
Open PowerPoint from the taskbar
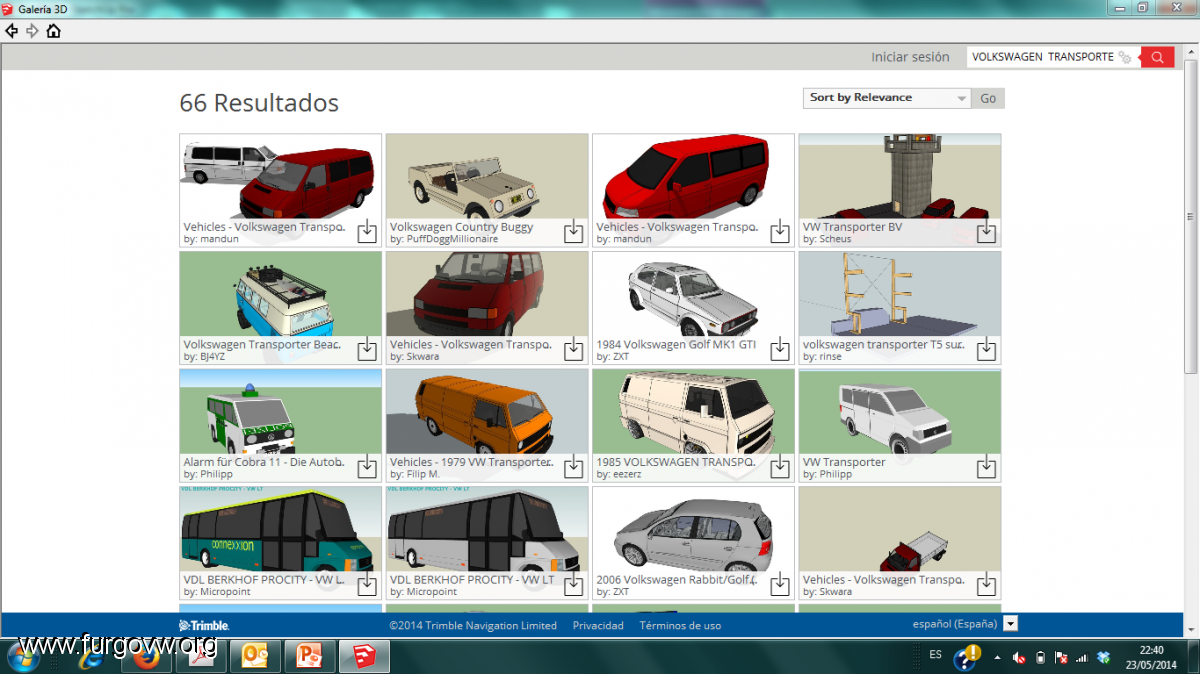pyautogui.click(x=310, y=657)
